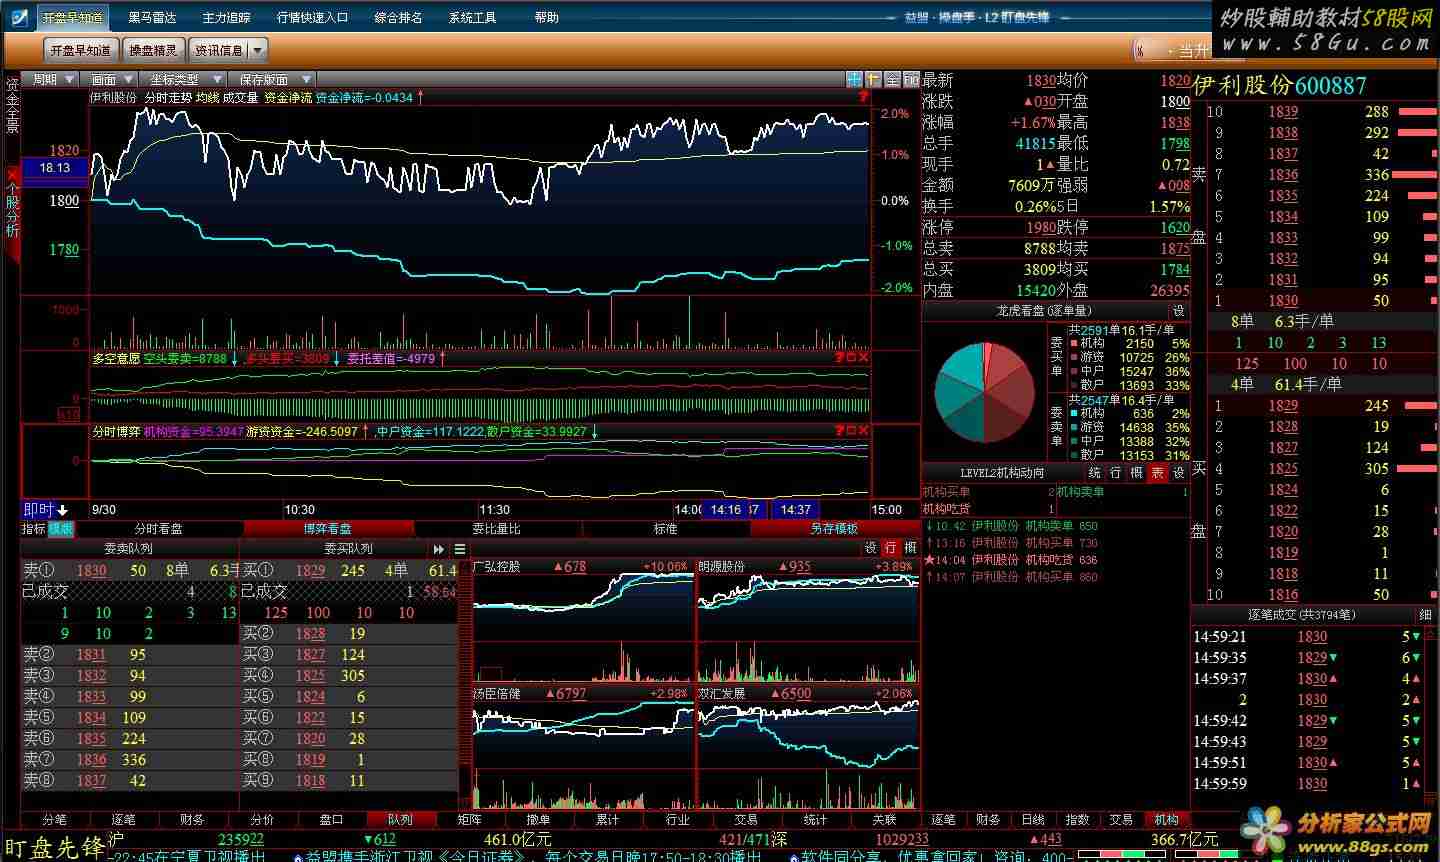Switch to the 委比量比 template tab

pos(497,528)
